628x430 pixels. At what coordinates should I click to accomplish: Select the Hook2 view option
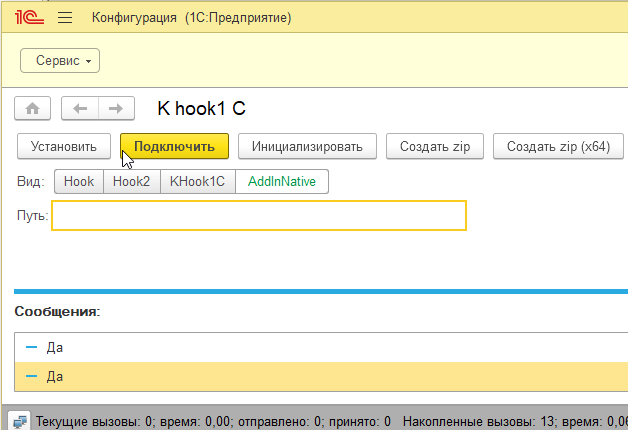point(131,181)
